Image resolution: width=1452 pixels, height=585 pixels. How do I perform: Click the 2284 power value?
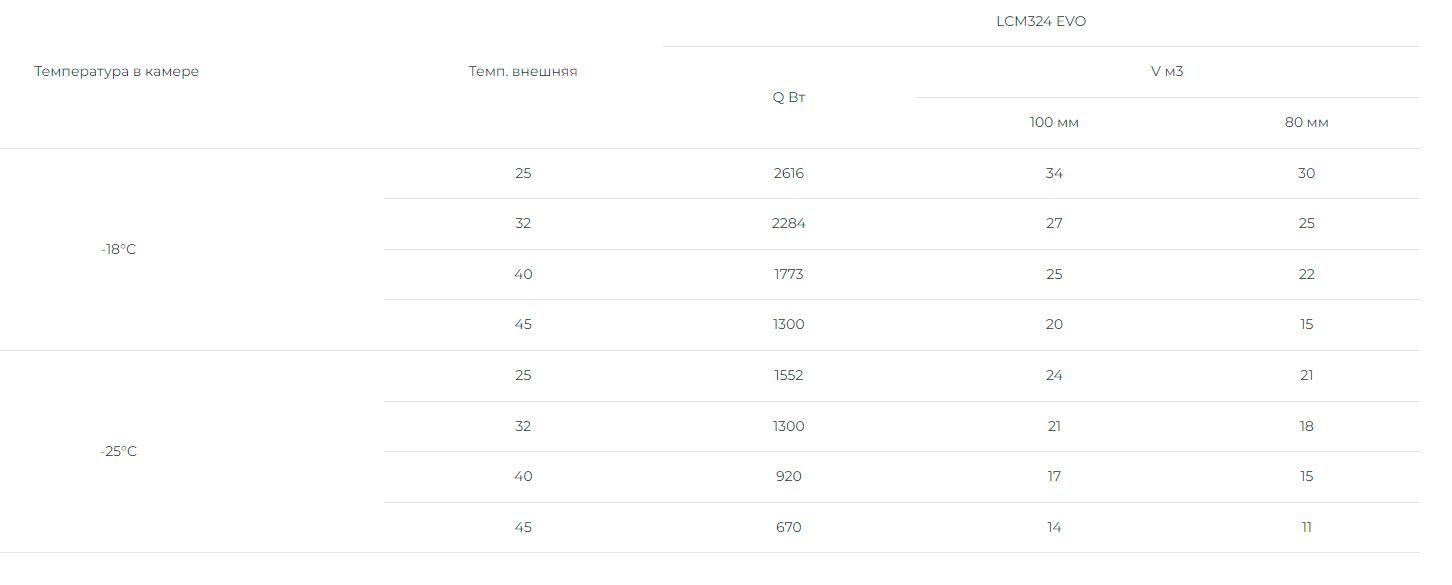(x=789, y=224)
